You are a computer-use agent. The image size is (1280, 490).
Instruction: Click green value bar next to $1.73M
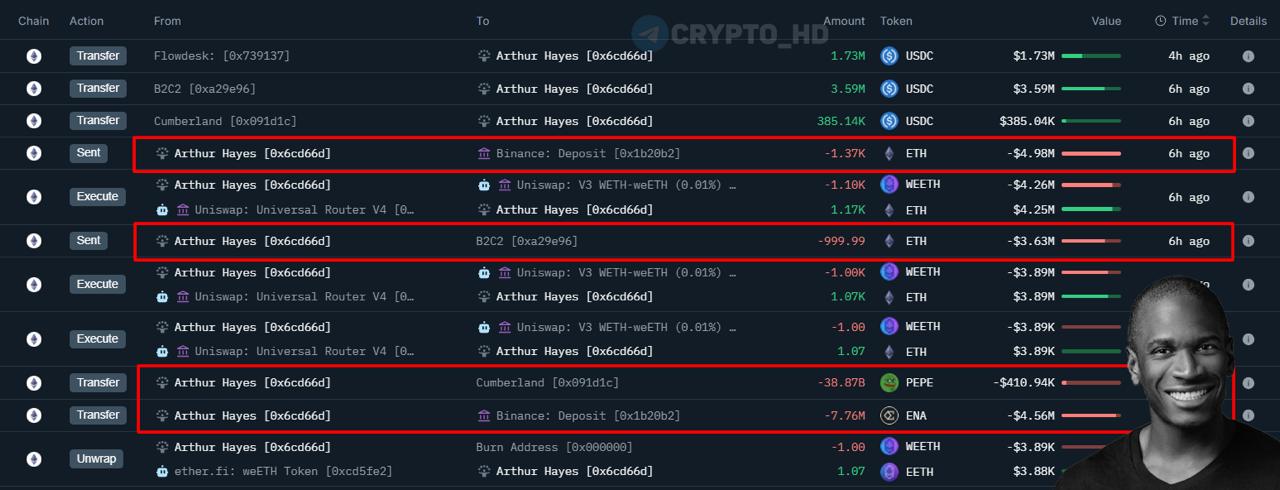1091,56
